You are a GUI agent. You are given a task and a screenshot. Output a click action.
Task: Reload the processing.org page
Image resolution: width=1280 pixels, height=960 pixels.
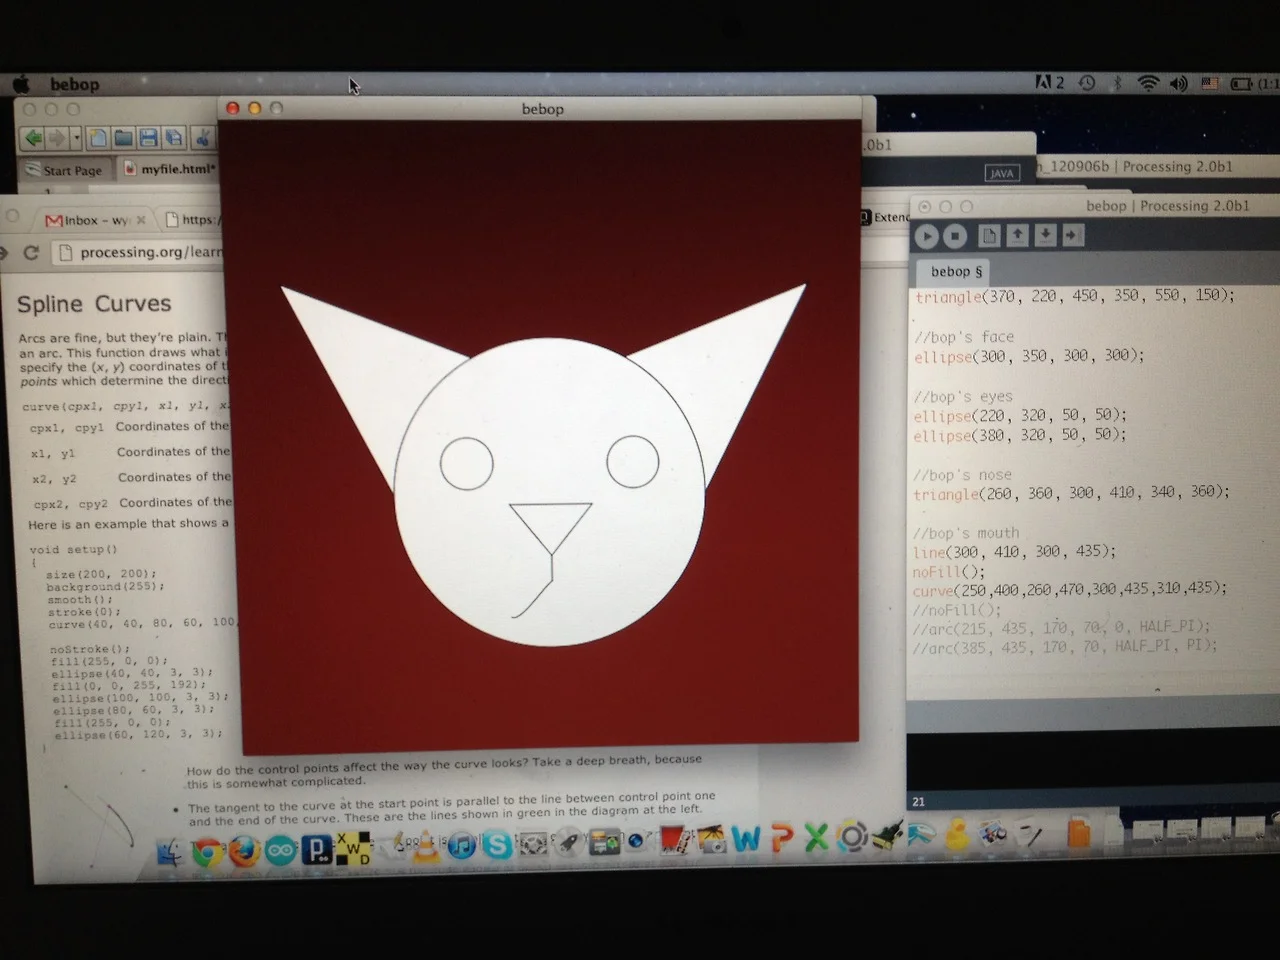pos(31,253)
